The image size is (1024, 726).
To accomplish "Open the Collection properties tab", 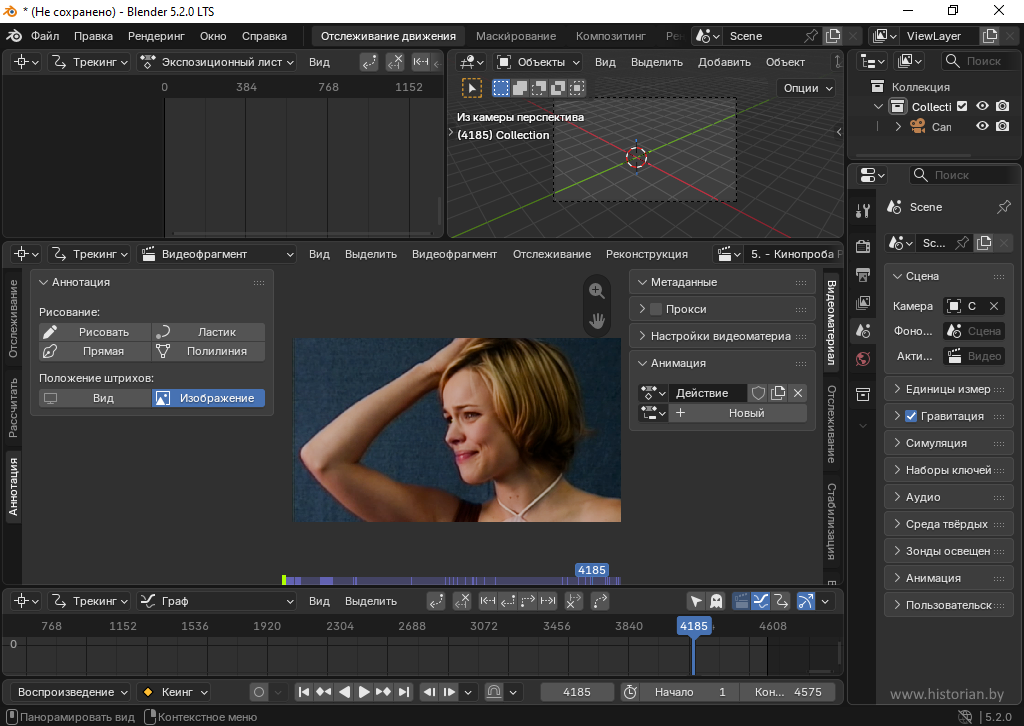I will point(863,394).
